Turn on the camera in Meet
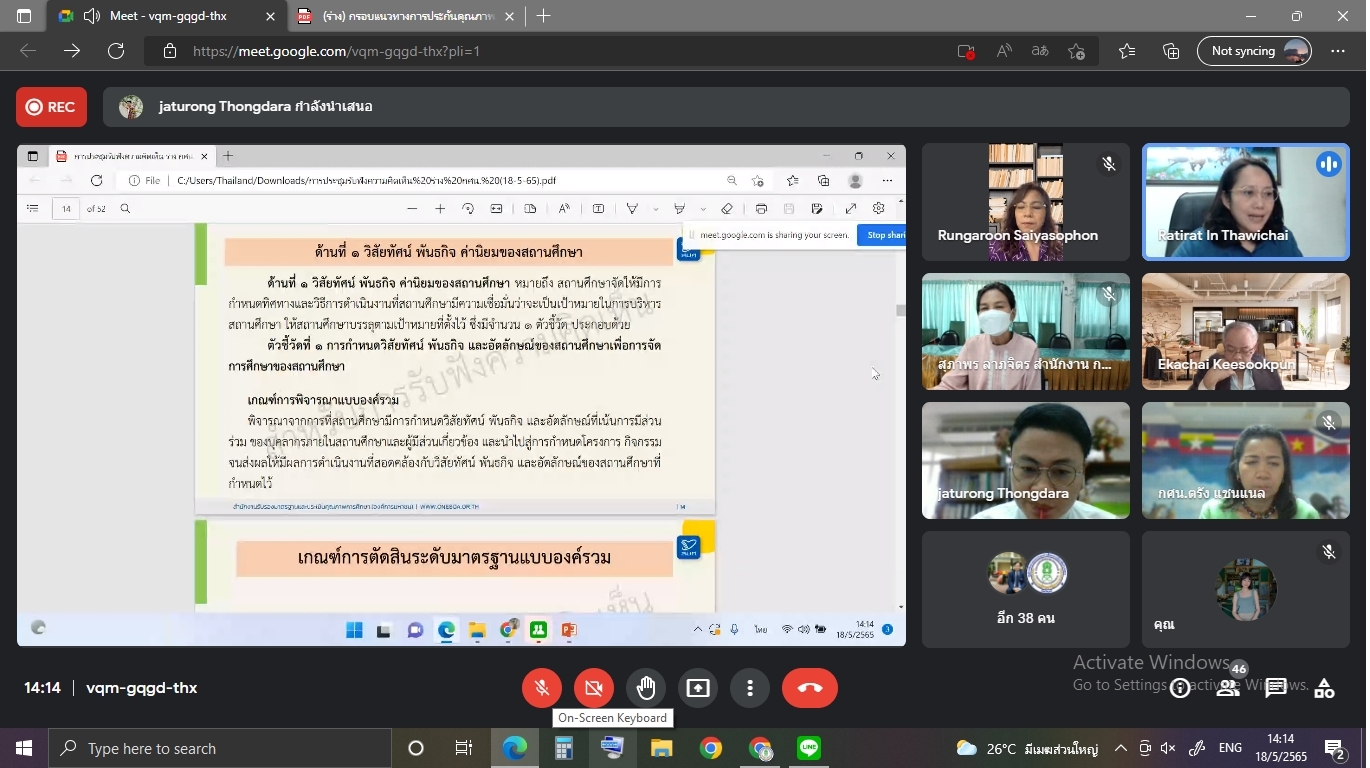 point(594,688)
